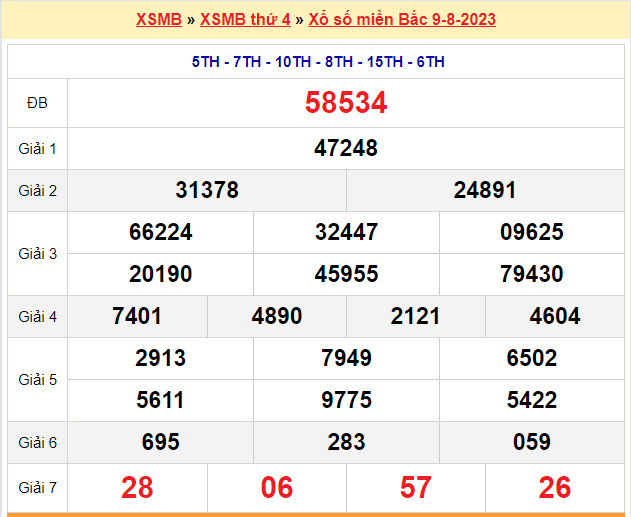Click the Giải 5 row label
The image size is (631, 517).
(x=37, y=380)
